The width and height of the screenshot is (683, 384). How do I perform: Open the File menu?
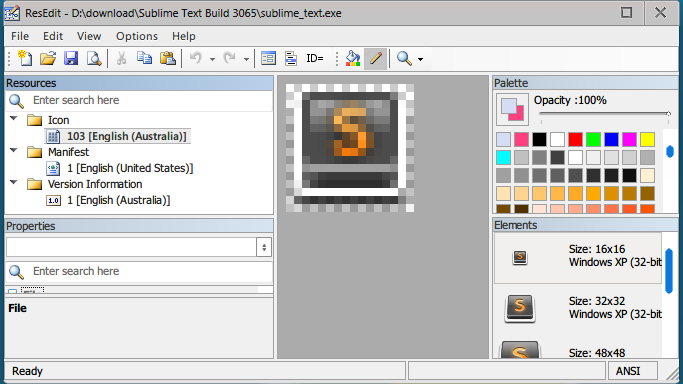point(20,36)
